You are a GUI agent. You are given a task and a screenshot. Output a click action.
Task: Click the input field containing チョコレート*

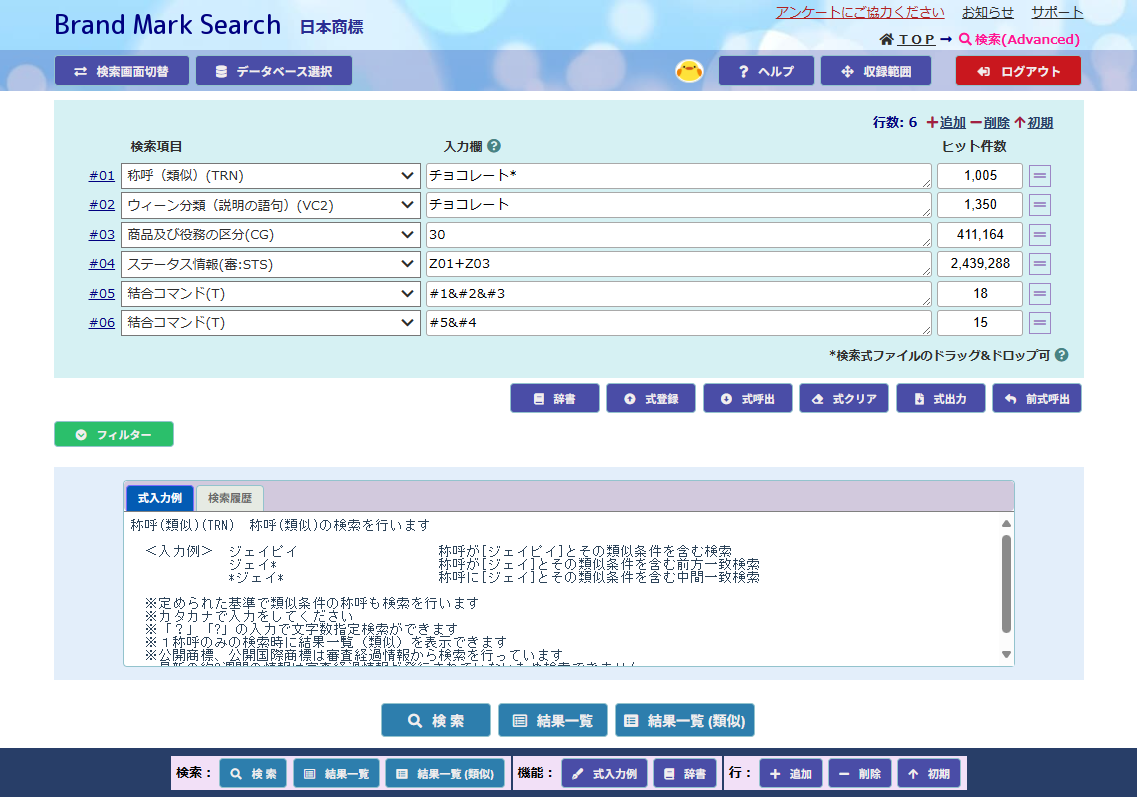pos(679,175)
